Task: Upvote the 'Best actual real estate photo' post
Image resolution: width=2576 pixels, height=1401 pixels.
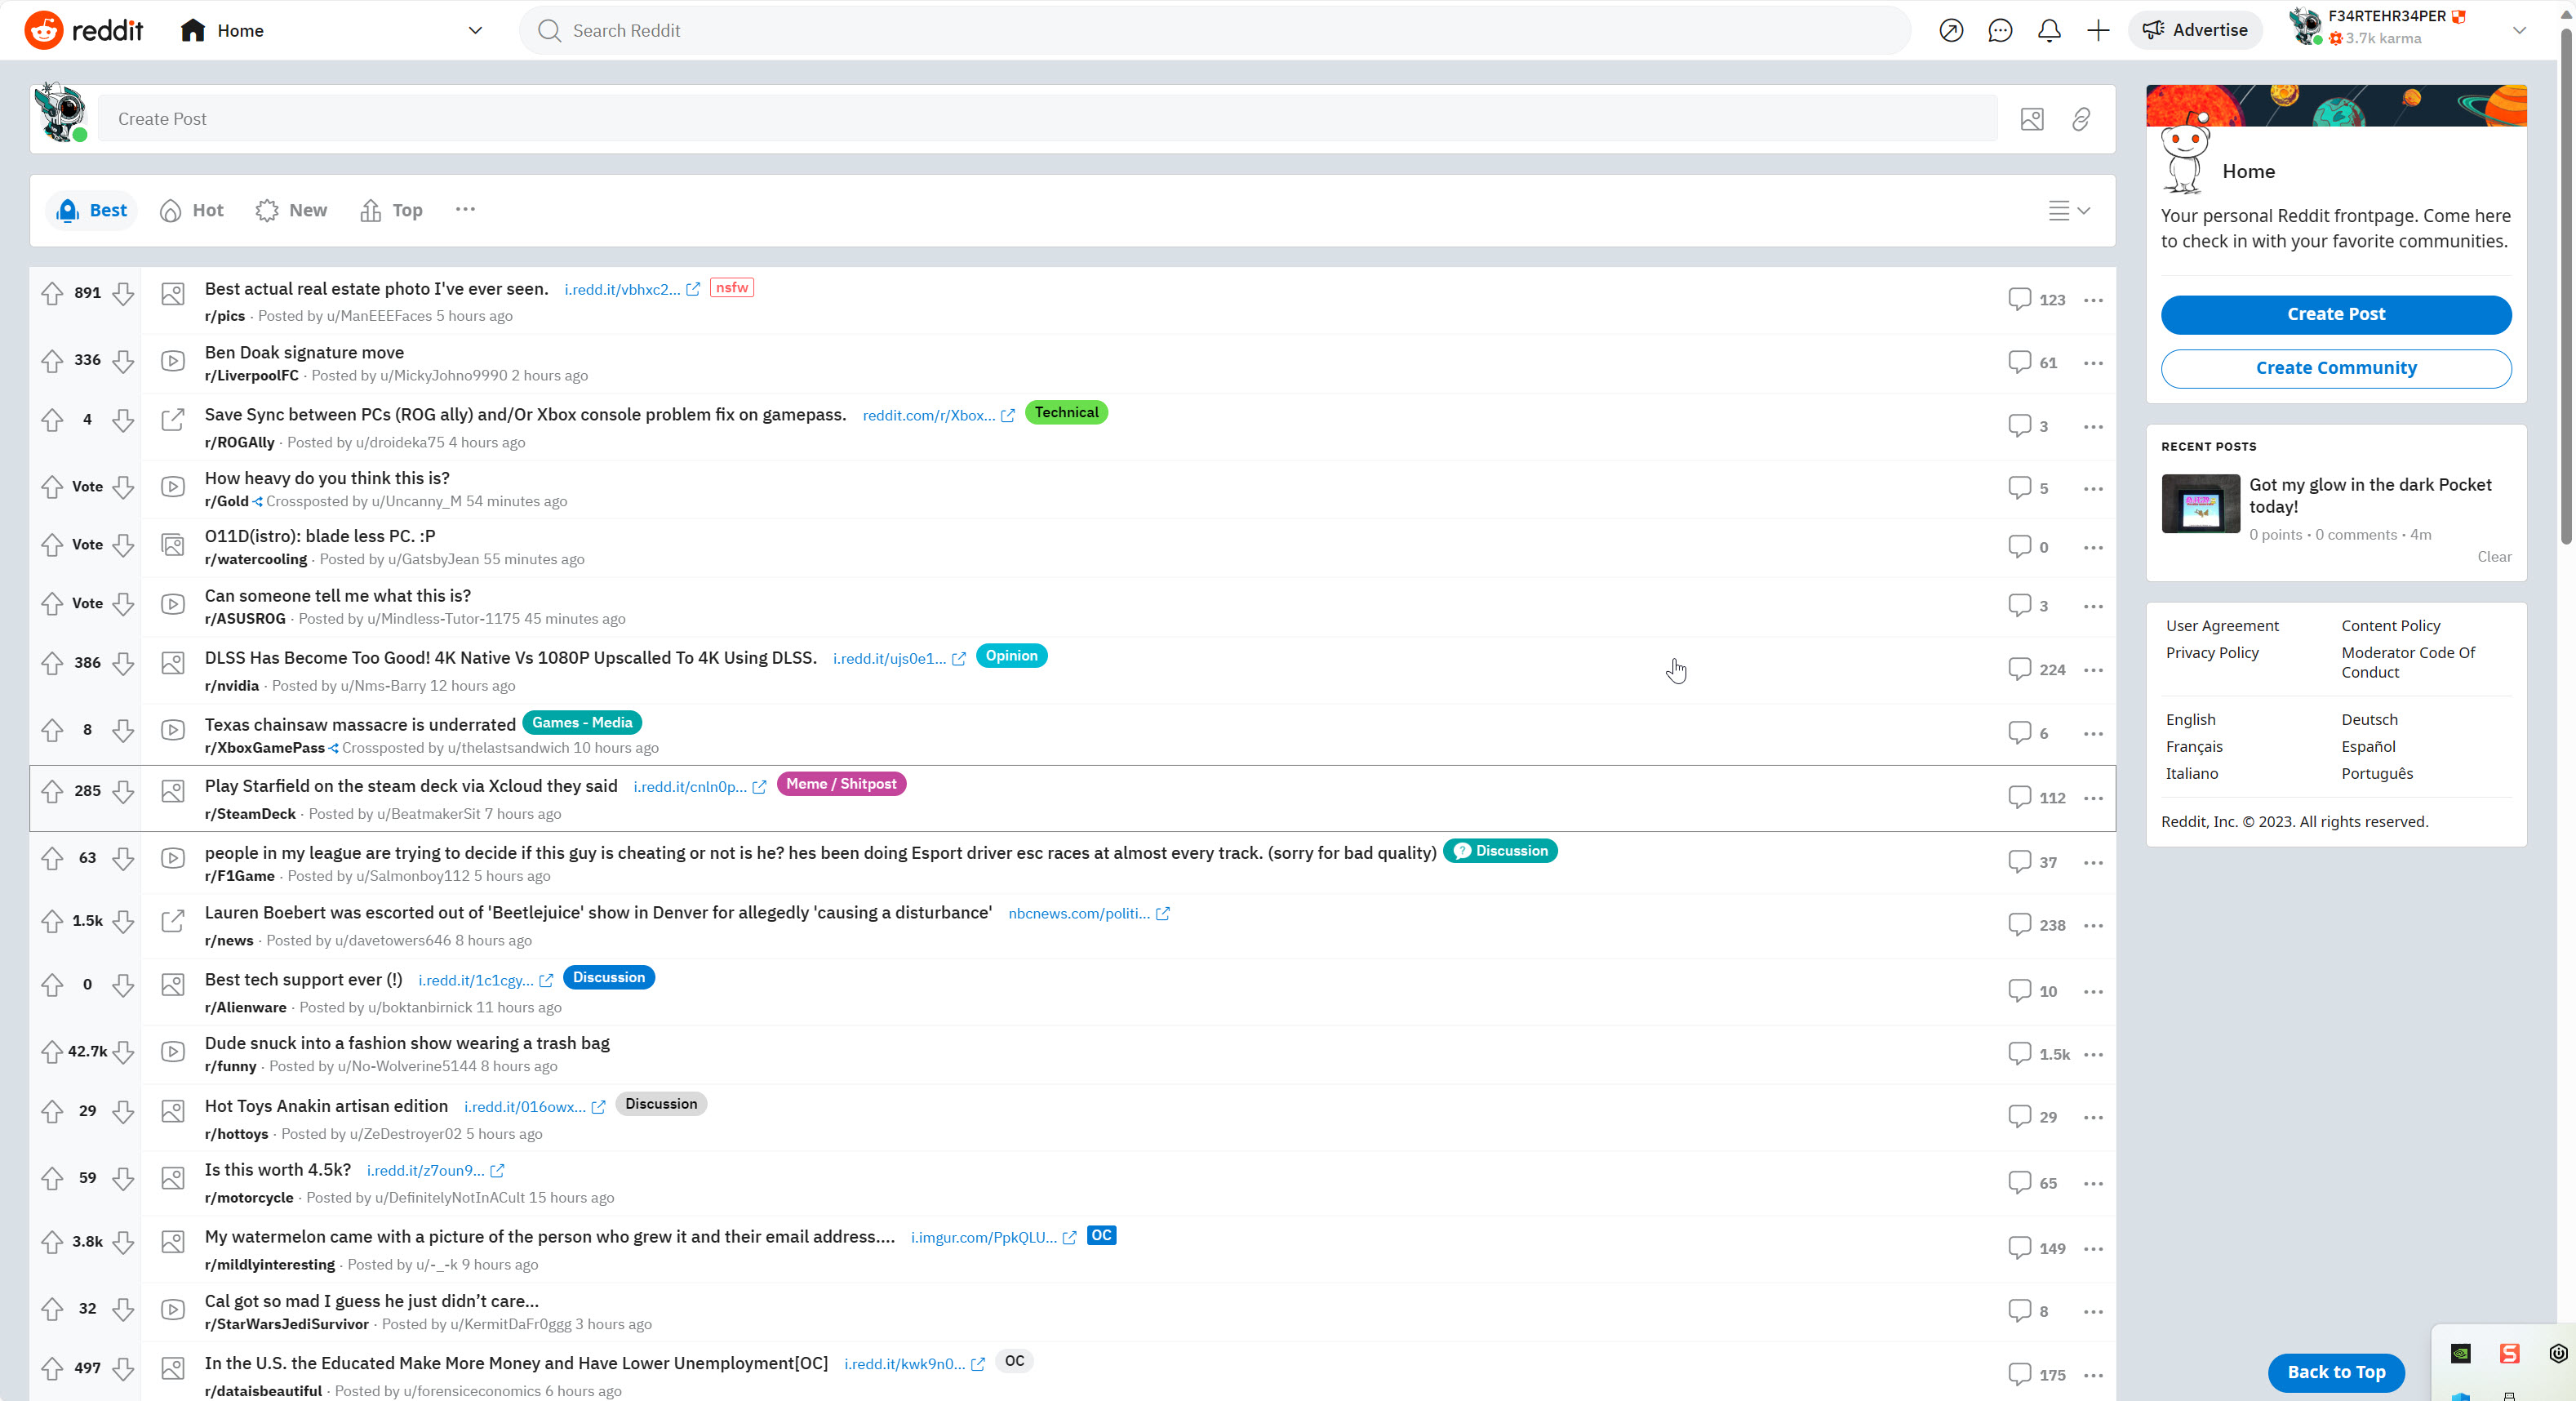Action: click(x=52, y=293)
